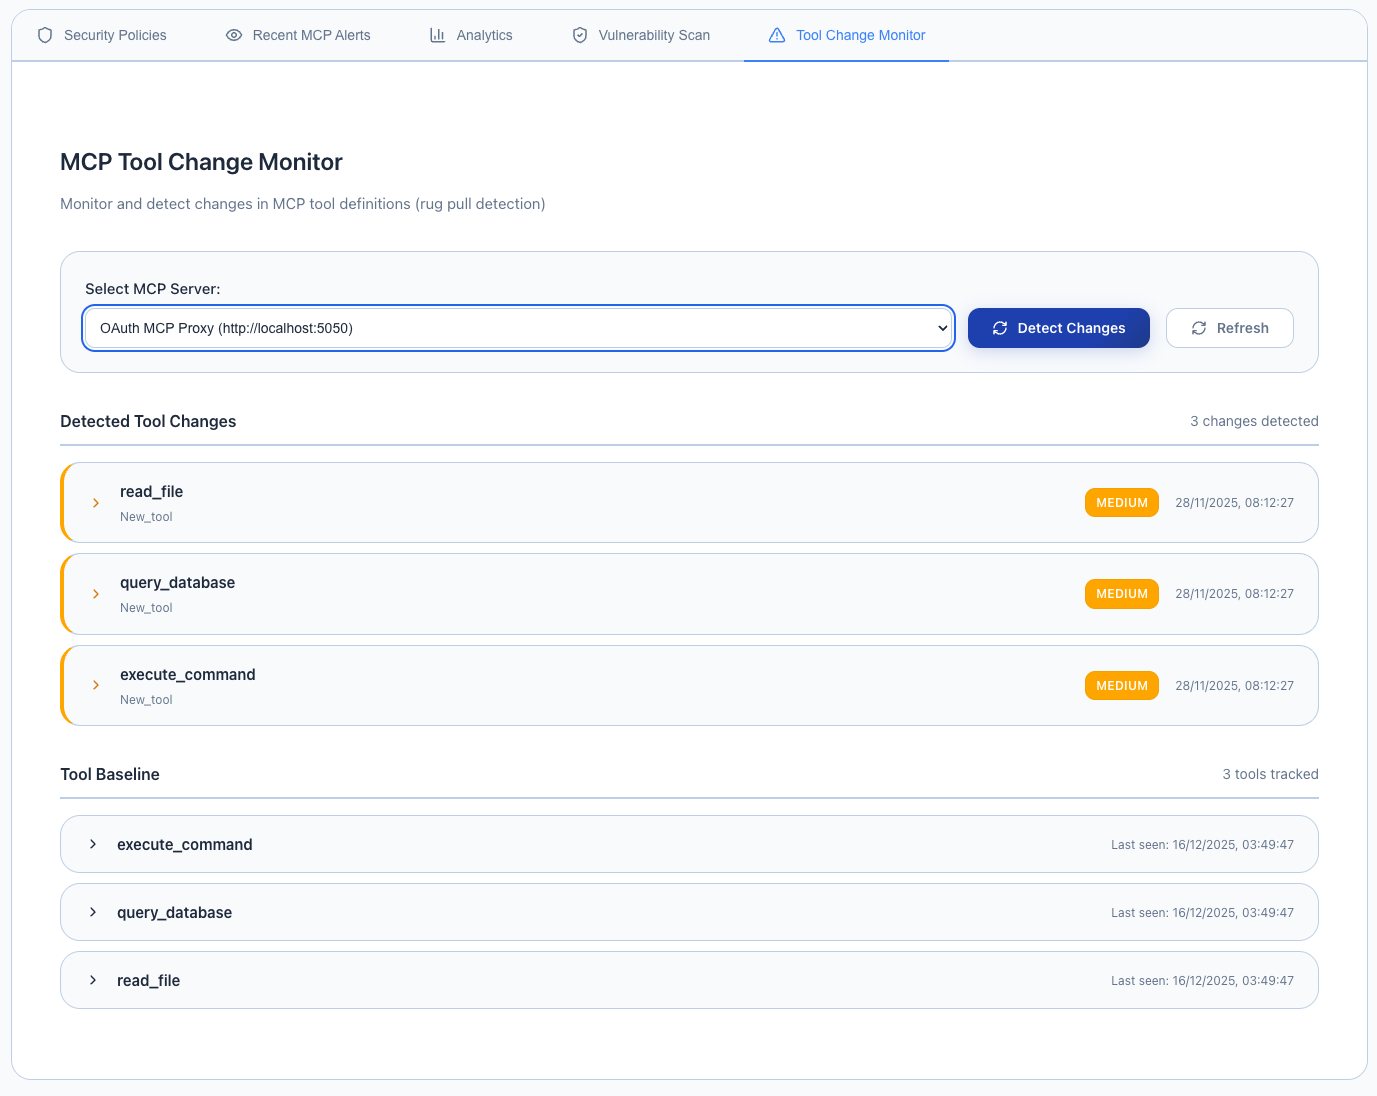Image resolution: width=1377 pixels, height=1096 pixels.
Task: Click the warning triangle icon on Tool Change Monitor
Action: point(777,34)
